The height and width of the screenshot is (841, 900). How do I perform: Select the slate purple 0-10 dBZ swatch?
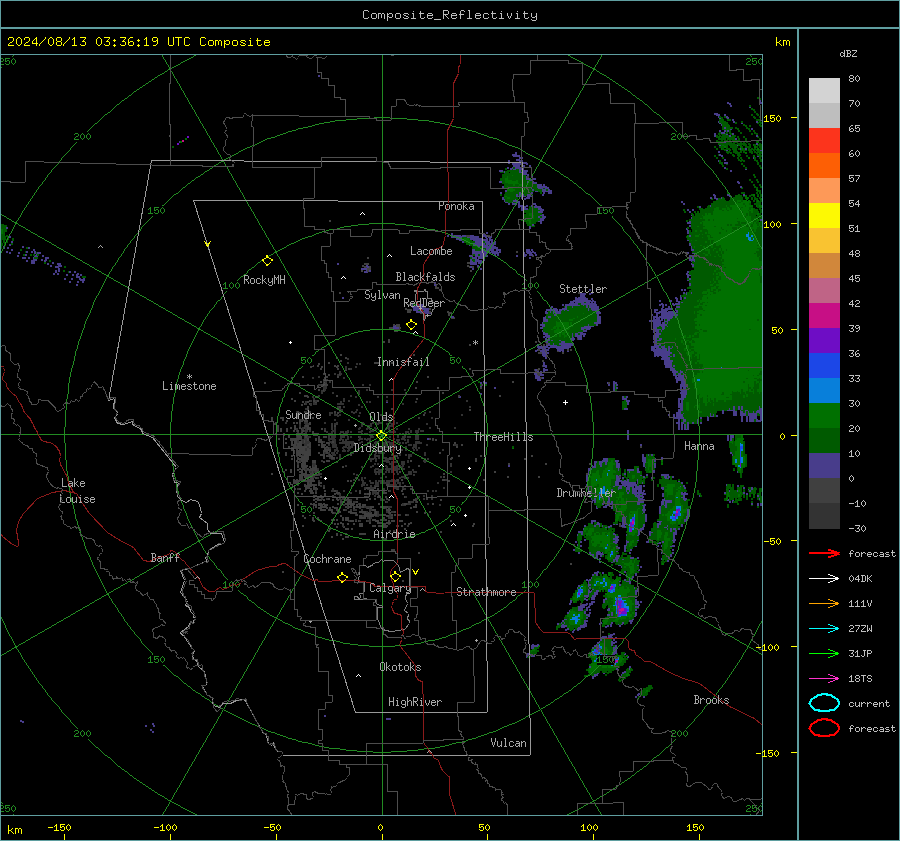(824, 466)
